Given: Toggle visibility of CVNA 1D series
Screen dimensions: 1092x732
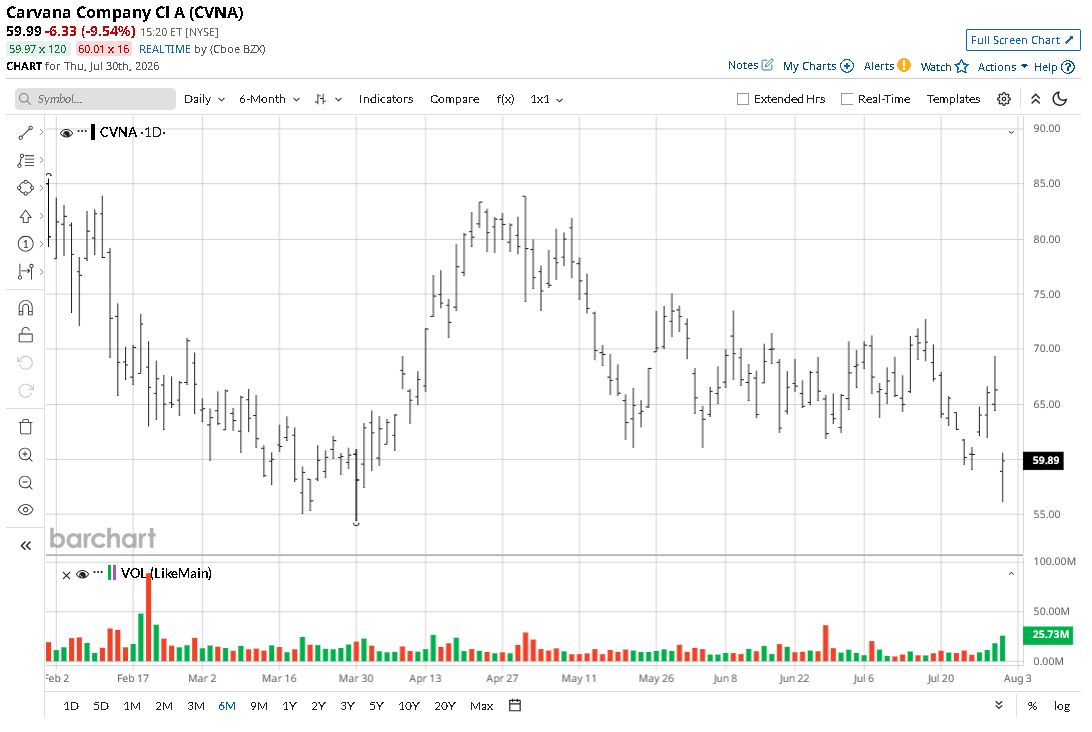Looking at the screenshot, I should 66,132.
